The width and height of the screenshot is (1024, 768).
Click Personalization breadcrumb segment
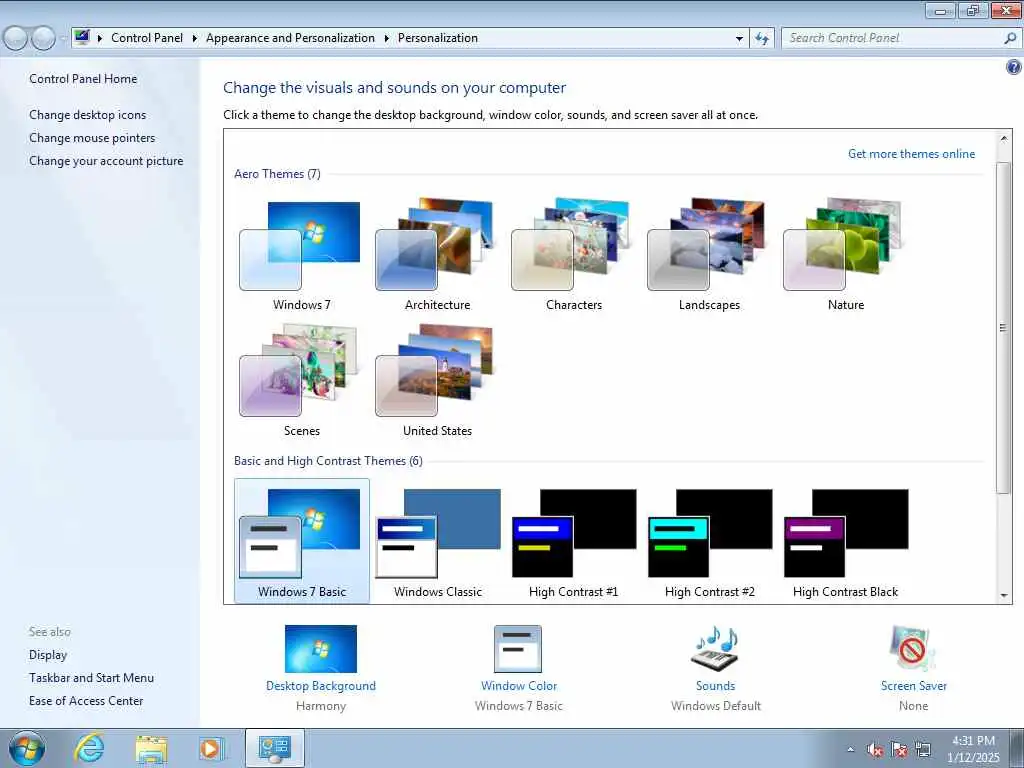point(438,38)
